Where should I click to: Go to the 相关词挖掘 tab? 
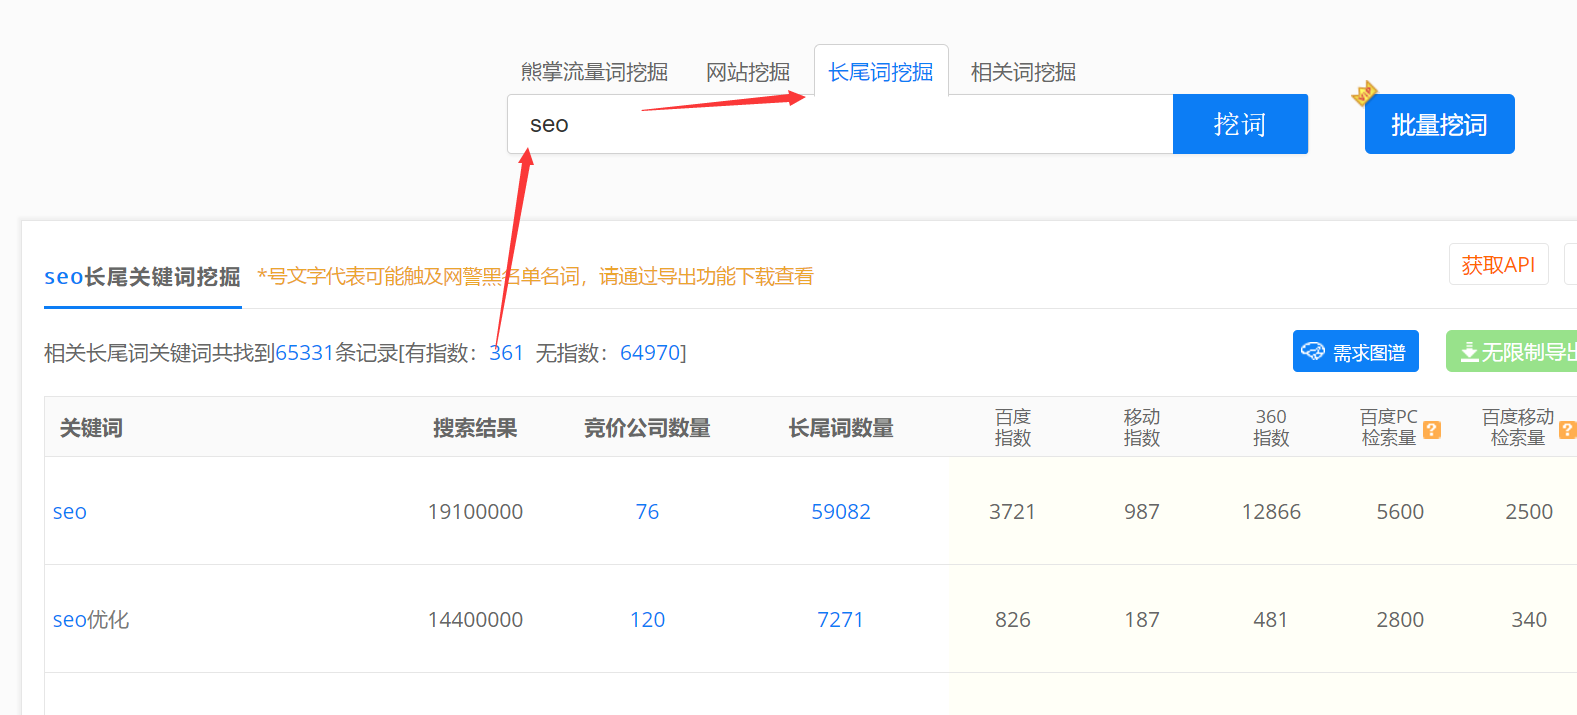pyautogui.click(x=1023, y=72)
